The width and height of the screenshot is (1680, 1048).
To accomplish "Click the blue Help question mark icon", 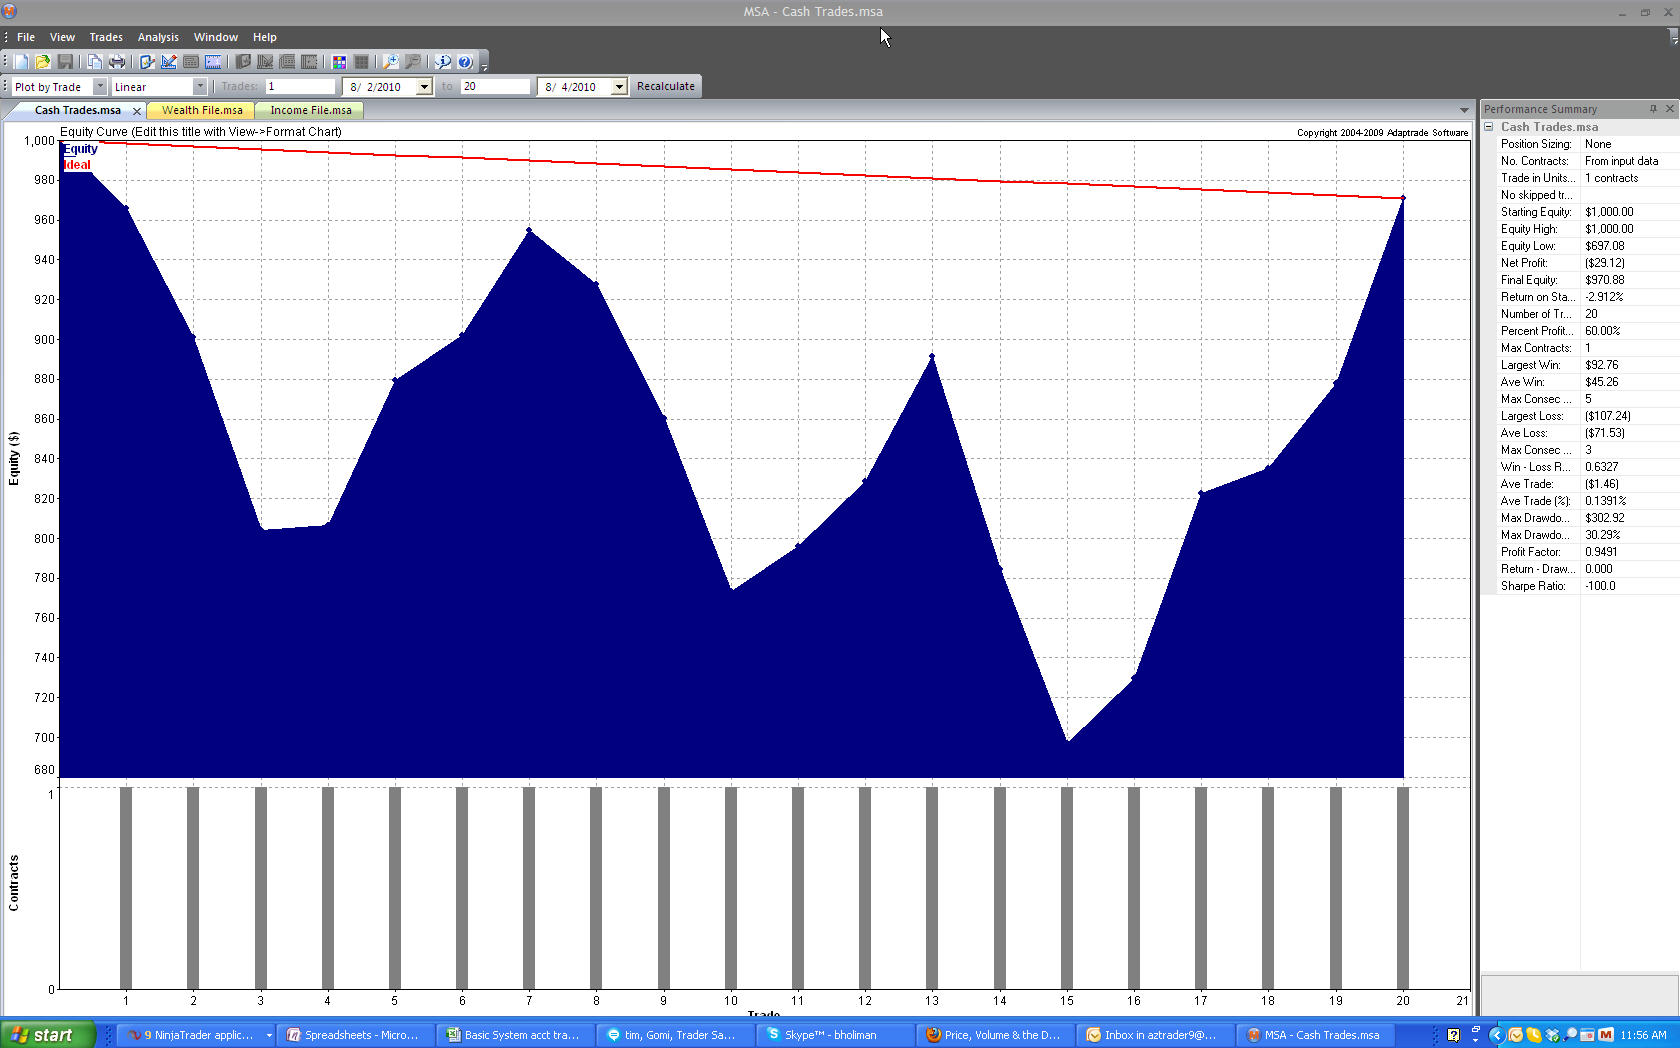I will click(x=465, y=62).
